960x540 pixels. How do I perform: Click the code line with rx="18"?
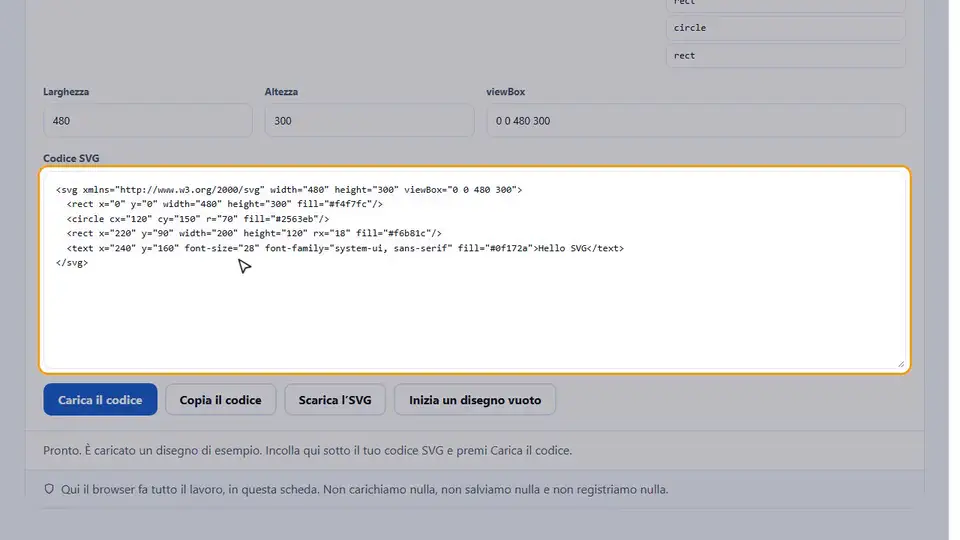pos(254,233)
